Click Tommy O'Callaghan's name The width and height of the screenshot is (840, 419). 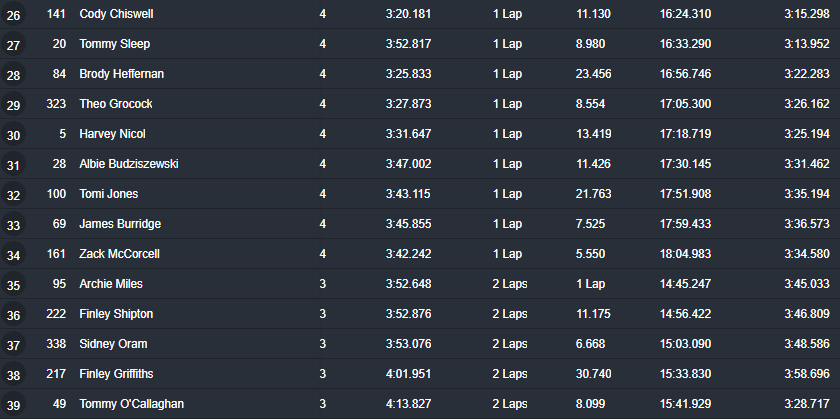pyautogui.click(x=131, y=404)
